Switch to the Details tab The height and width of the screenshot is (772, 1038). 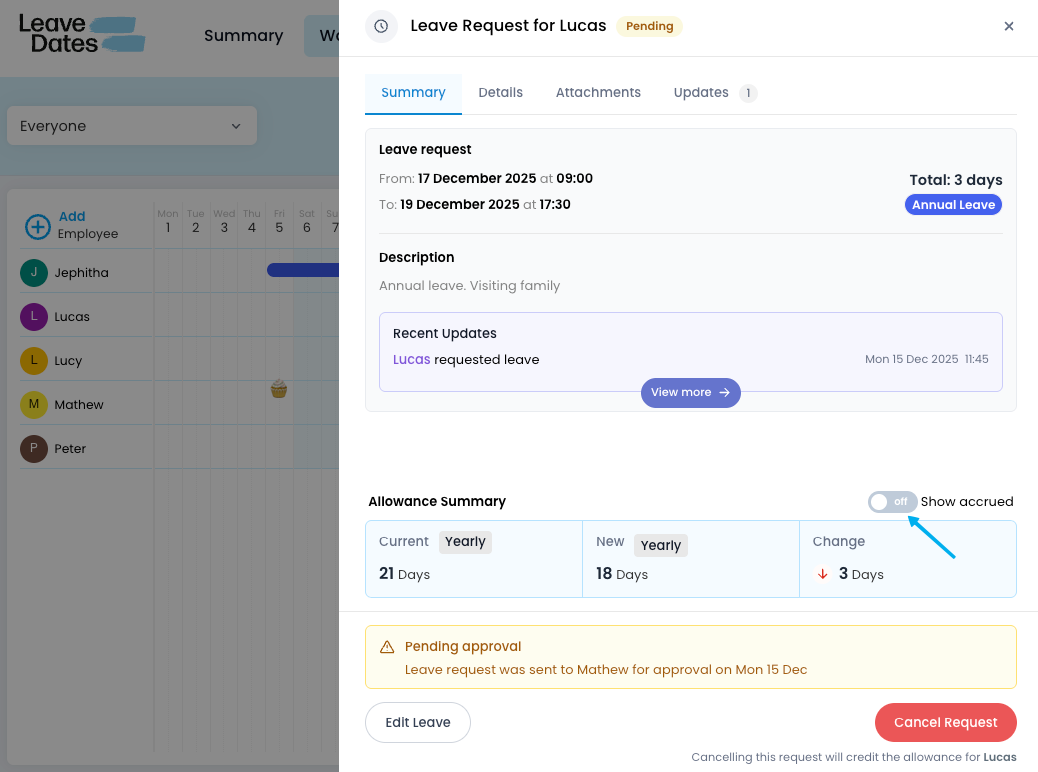click(x=500, y=92)
